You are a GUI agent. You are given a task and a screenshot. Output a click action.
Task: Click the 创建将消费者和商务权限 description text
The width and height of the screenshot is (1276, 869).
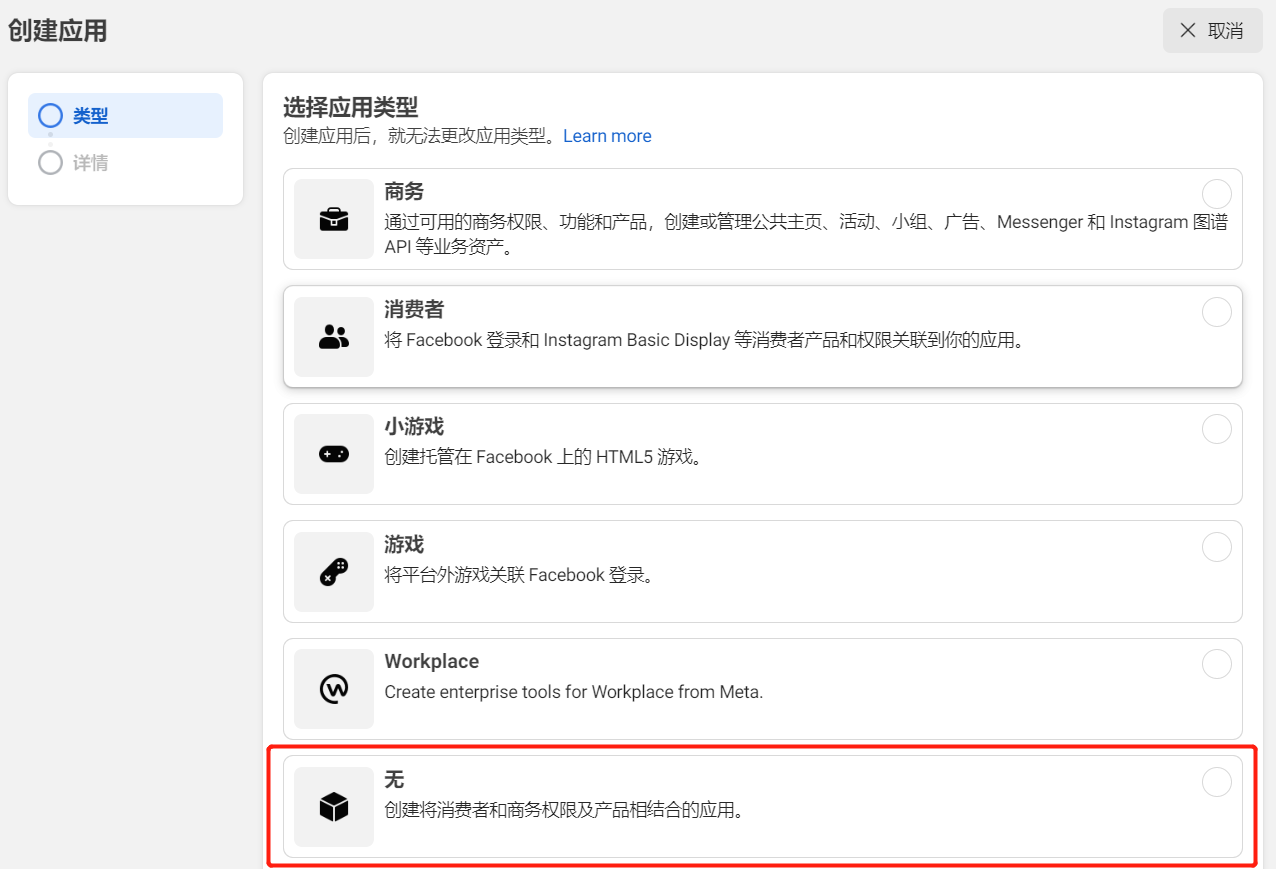[565, 810]
